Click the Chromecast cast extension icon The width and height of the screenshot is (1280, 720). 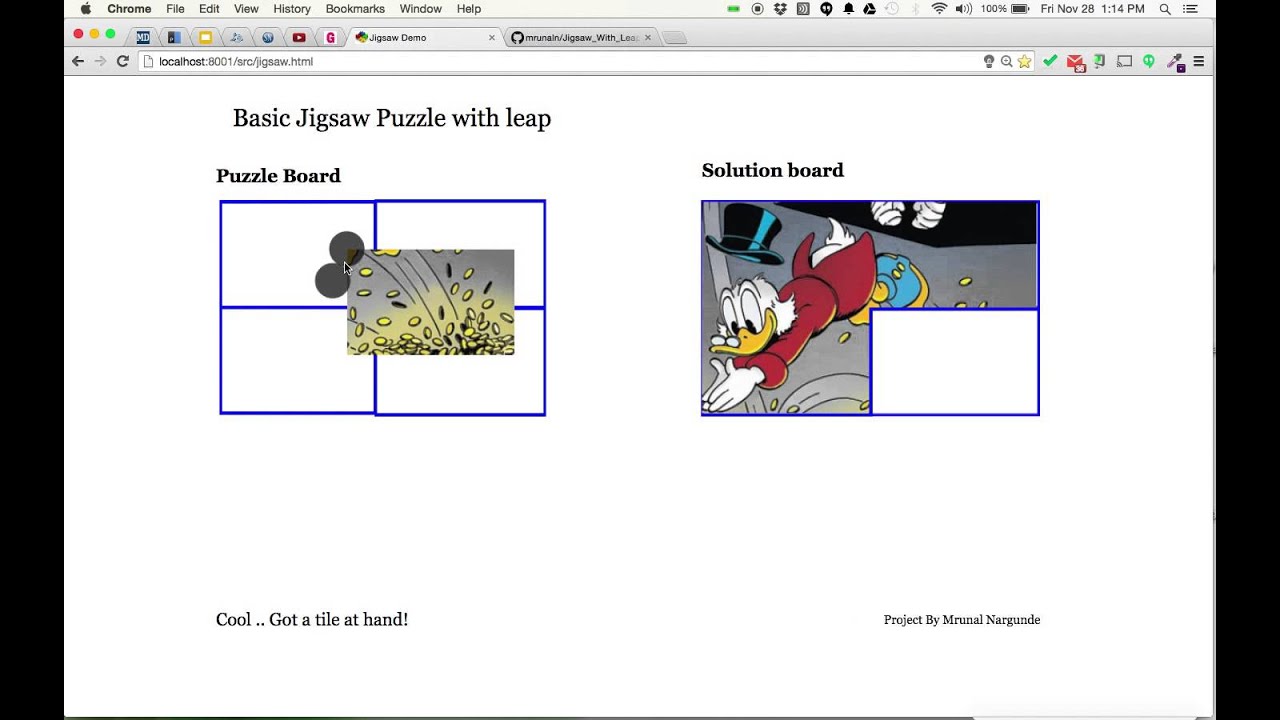click(1124, 61)
